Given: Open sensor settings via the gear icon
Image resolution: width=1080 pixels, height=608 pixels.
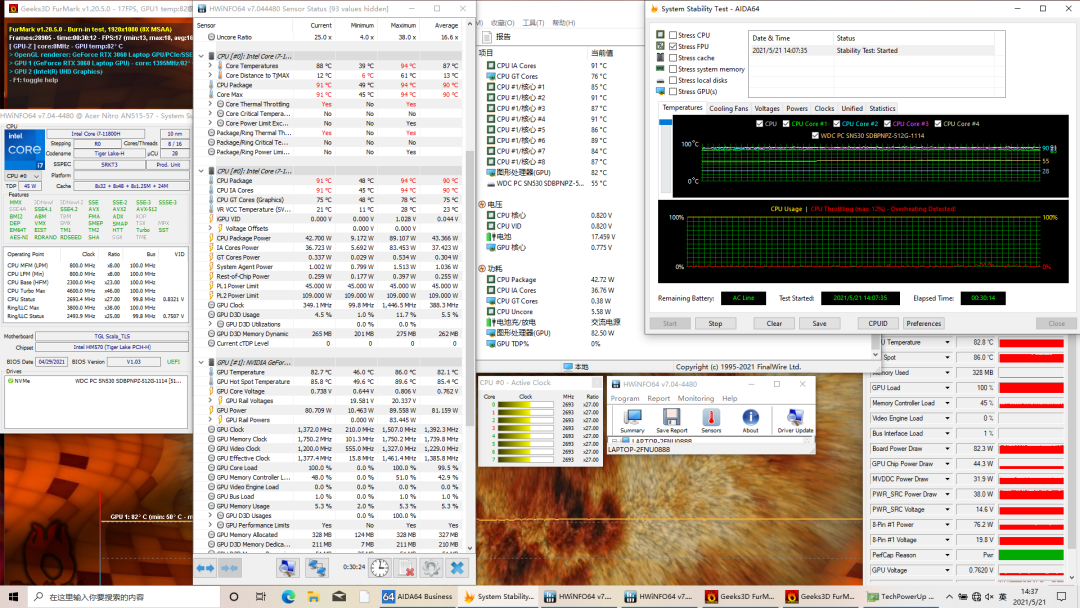Looking at the screenshot, I should (431, 568).
